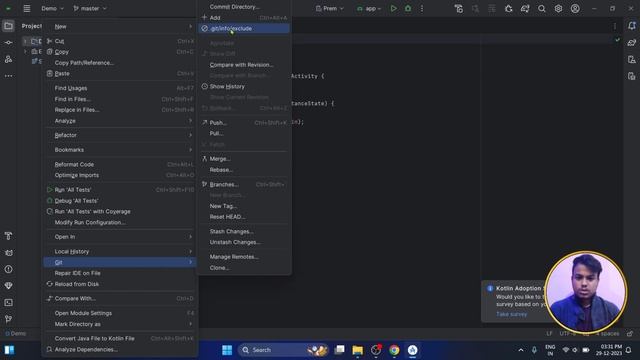Open the Project tool window icon
640x360 pixels.
[x=8, y=26]
